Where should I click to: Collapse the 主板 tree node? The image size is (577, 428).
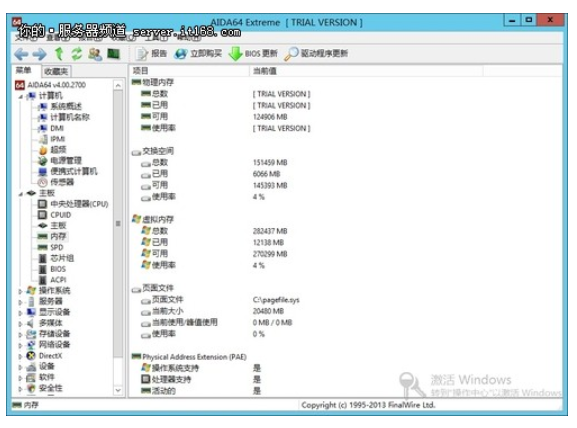tap(21, 194)
